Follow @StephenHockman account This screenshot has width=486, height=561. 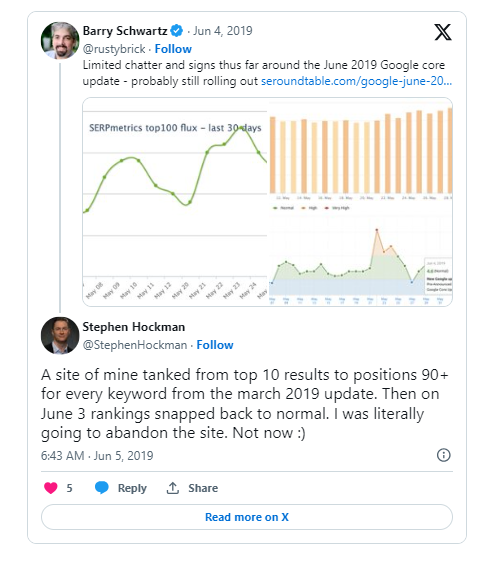pyautogui.click(x=215, y=345)
